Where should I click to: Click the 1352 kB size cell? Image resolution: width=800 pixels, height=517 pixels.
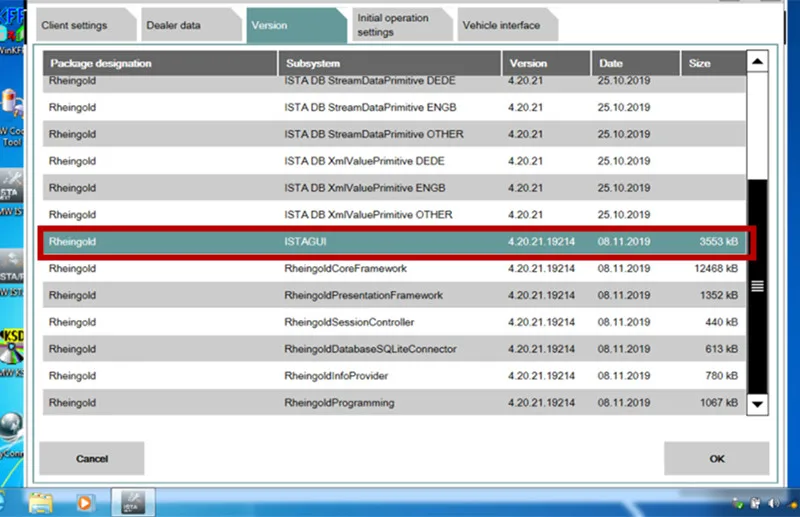tap(718, 295)
